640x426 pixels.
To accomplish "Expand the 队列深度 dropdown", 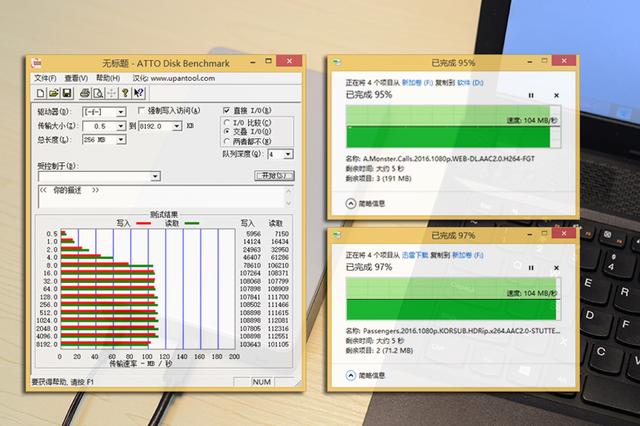I will coord(288,154).
